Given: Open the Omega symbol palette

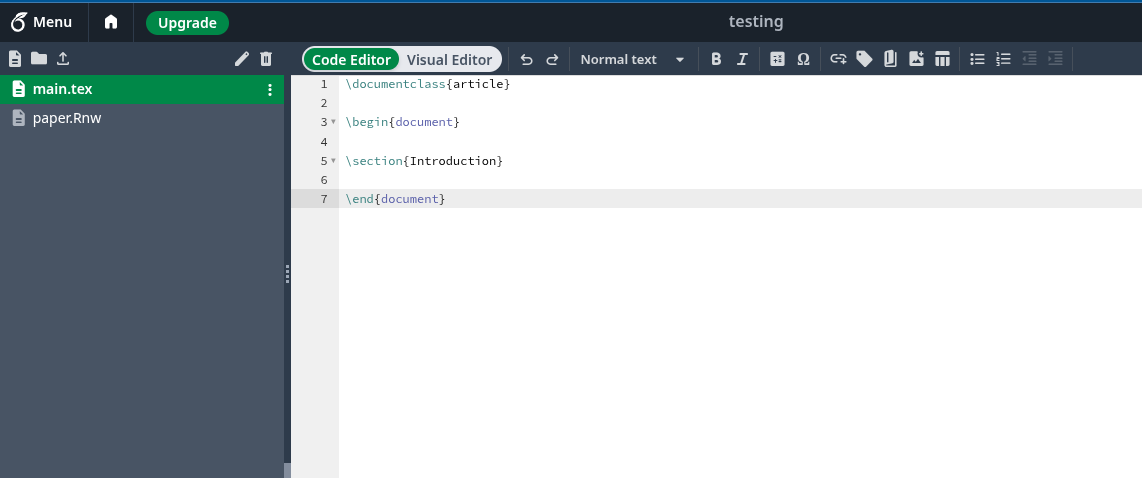Looking at the screenshot, I should pos(803,59).
